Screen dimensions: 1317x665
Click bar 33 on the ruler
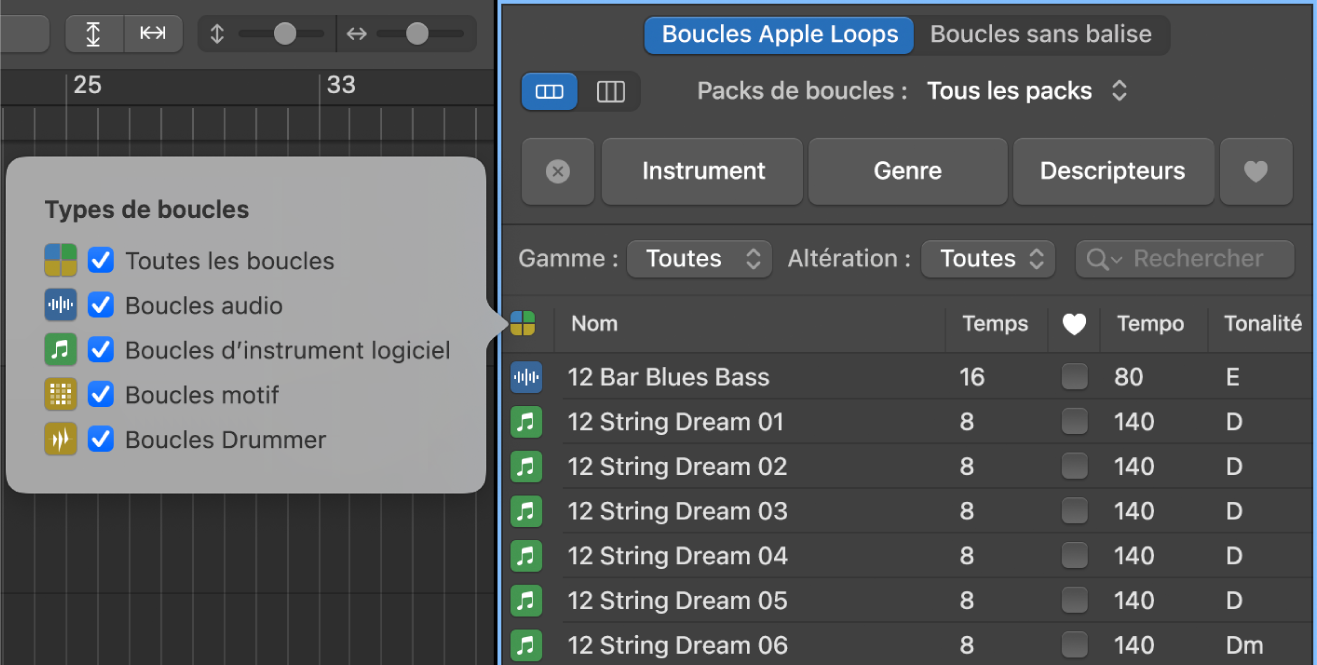pos(341,85)
